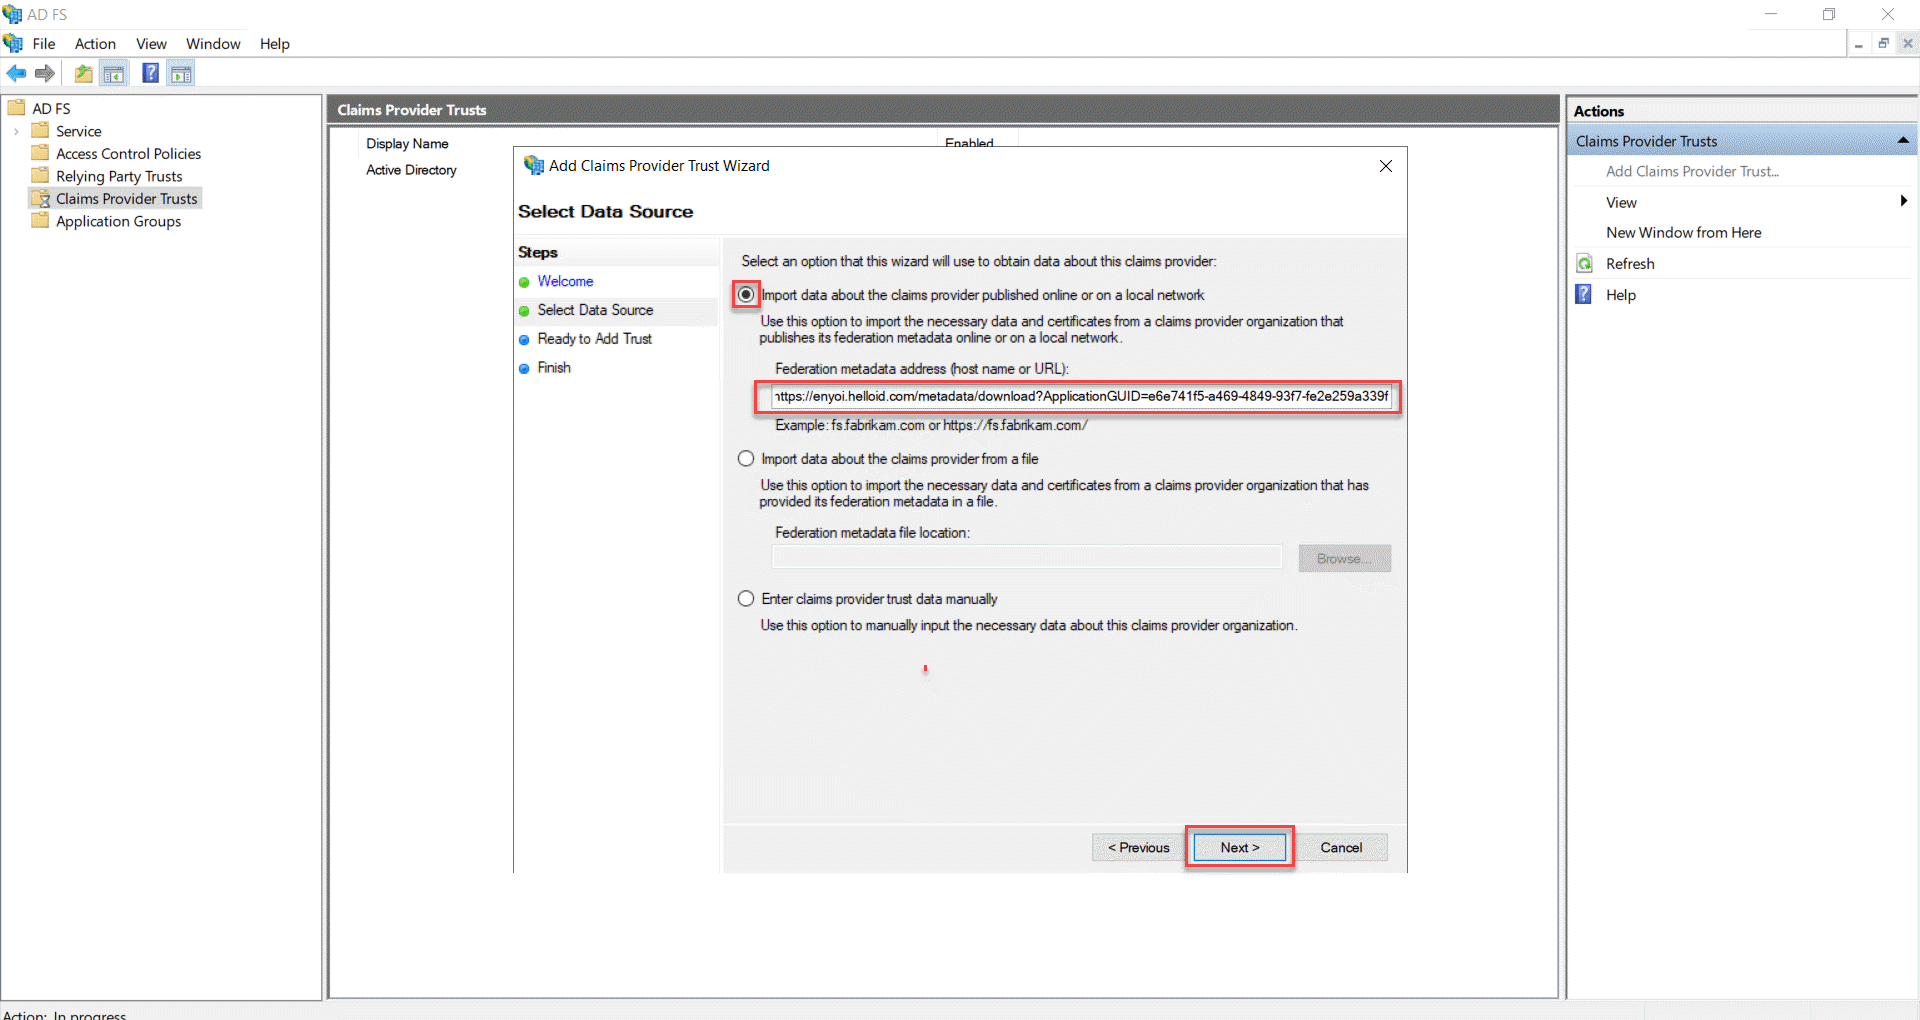1920x1020 pixels.
Task: Select the Active Directory list row
Action: coord(411,170)
